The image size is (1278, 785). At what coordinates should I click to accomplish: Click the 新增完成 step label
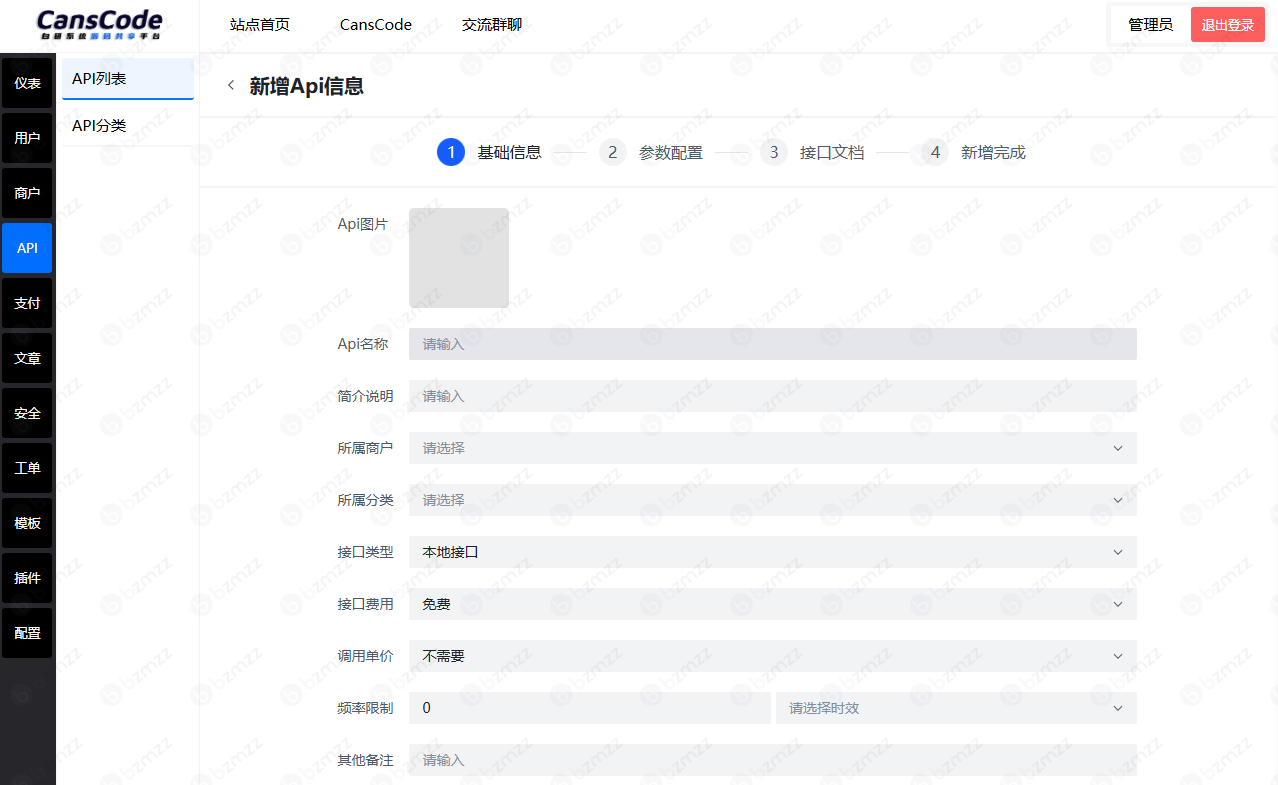(993, 153)
